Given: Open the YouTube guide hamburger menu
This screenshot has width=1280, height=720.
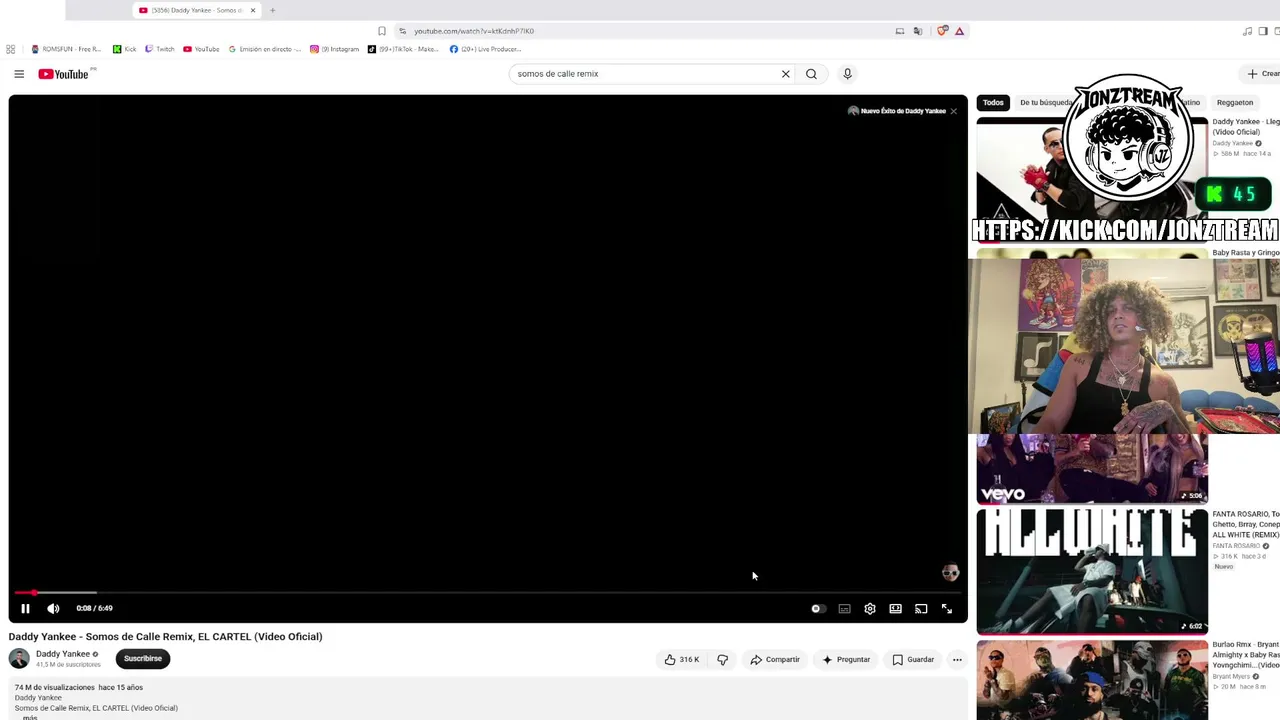Looking at the screenshot, I should coord(19,74).
